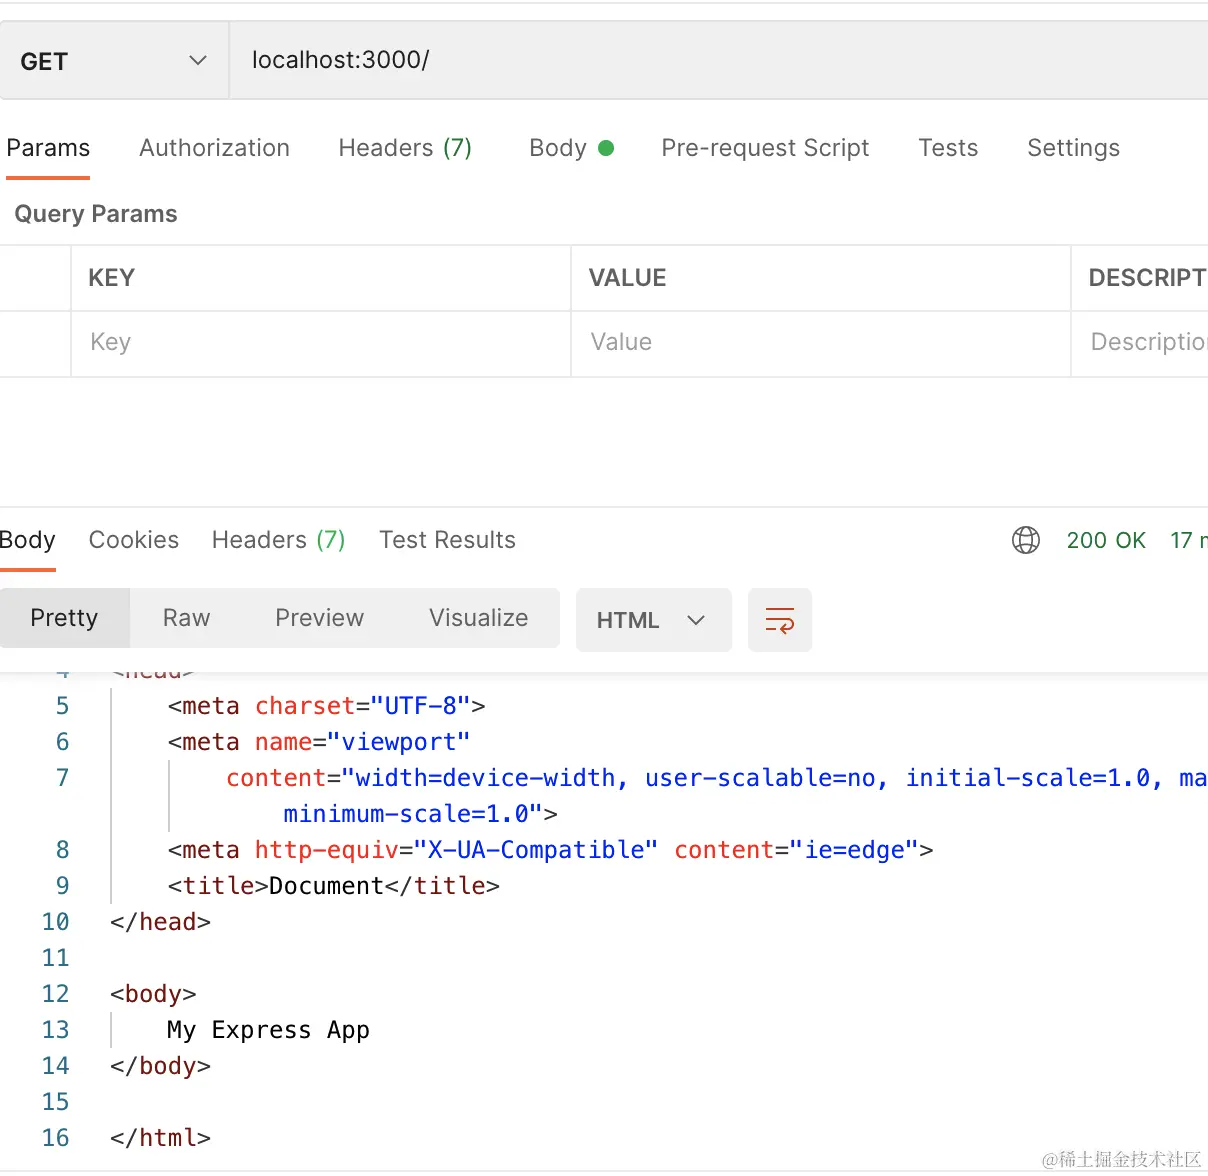Open the request Body tab
Image resolution: width=1208 pixels, height=1176 pixels.
(x=571, y=148)
